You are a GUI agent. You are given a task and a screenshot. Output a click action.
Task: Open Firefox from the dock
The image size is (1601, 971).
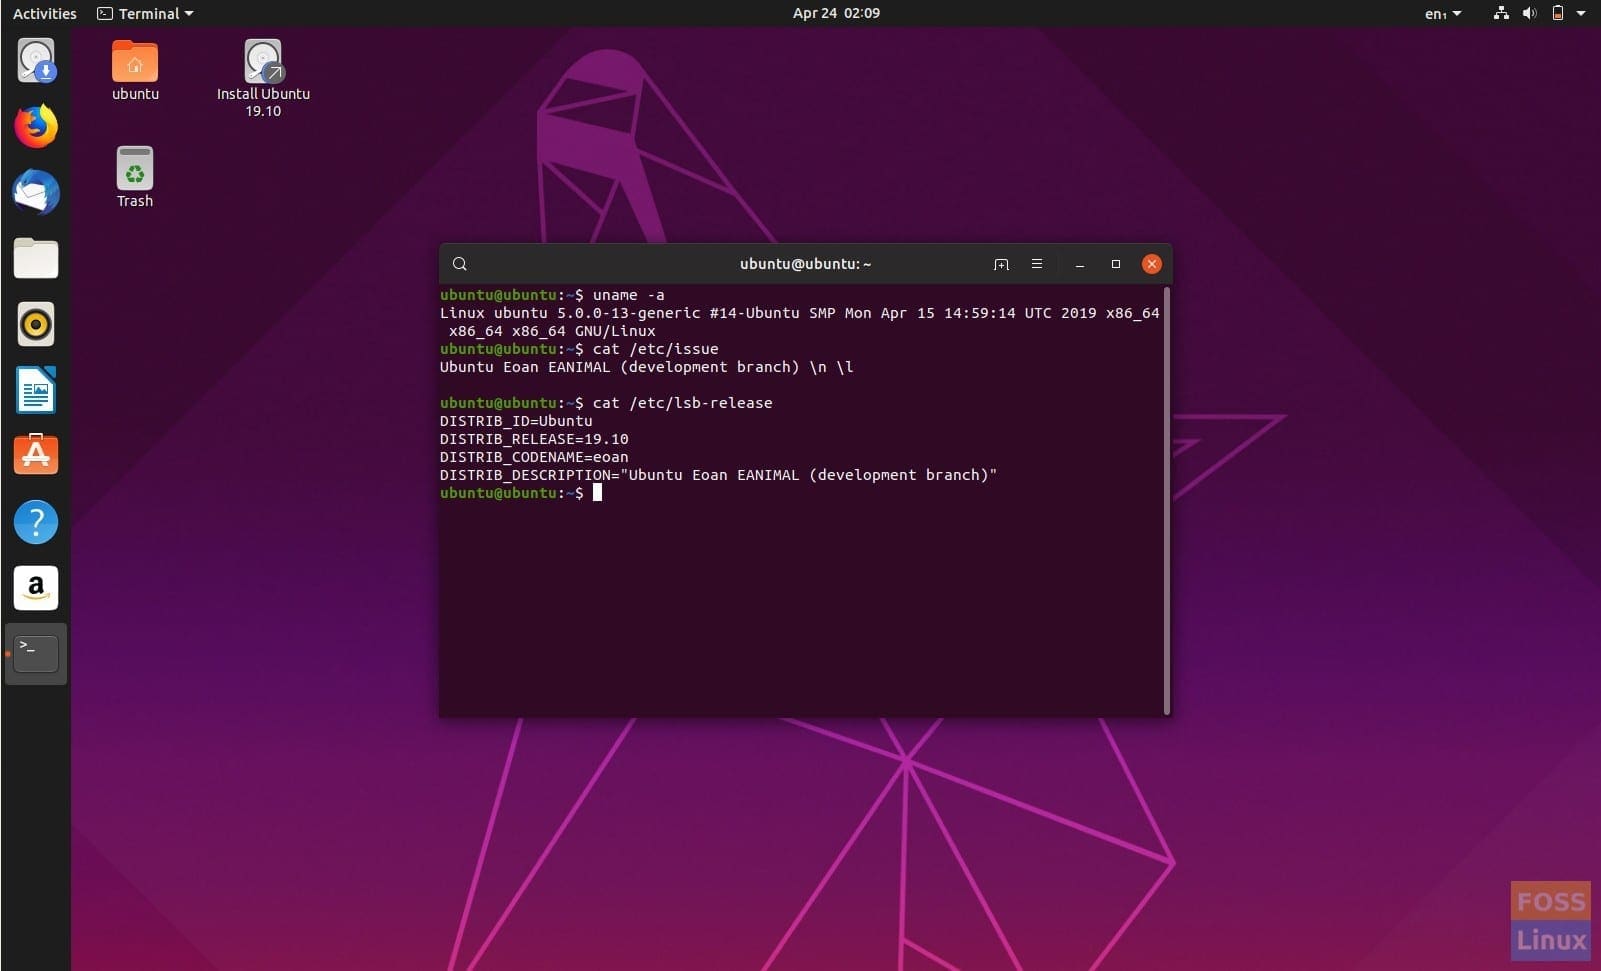[x=36, y=126]
